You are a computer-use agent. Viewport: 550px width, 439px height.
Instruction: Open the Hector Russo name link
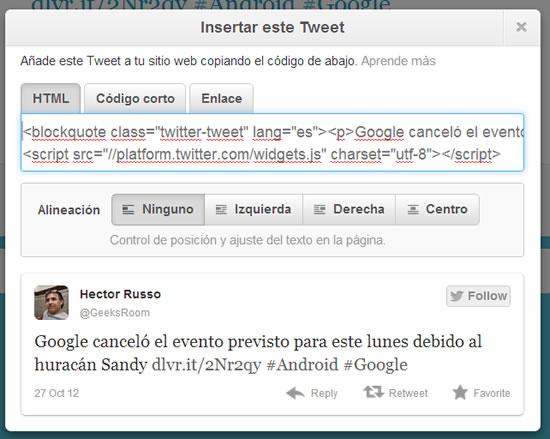click(x=120, y=294)
